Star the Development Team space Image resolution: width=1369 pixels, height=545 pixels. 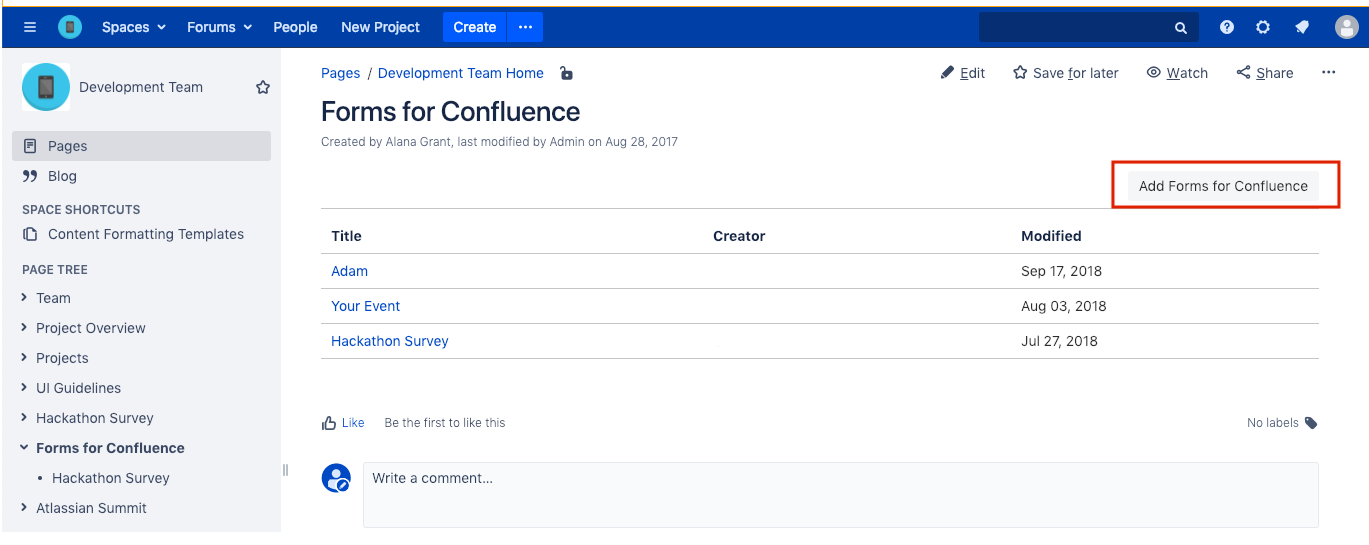coord(263,87)
